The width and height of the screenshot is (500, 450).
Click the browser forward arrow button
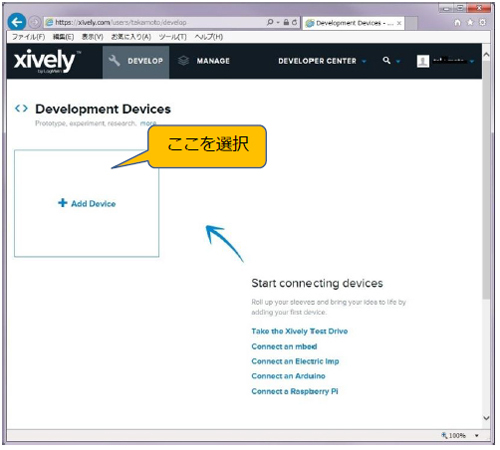tap(34, 22)
